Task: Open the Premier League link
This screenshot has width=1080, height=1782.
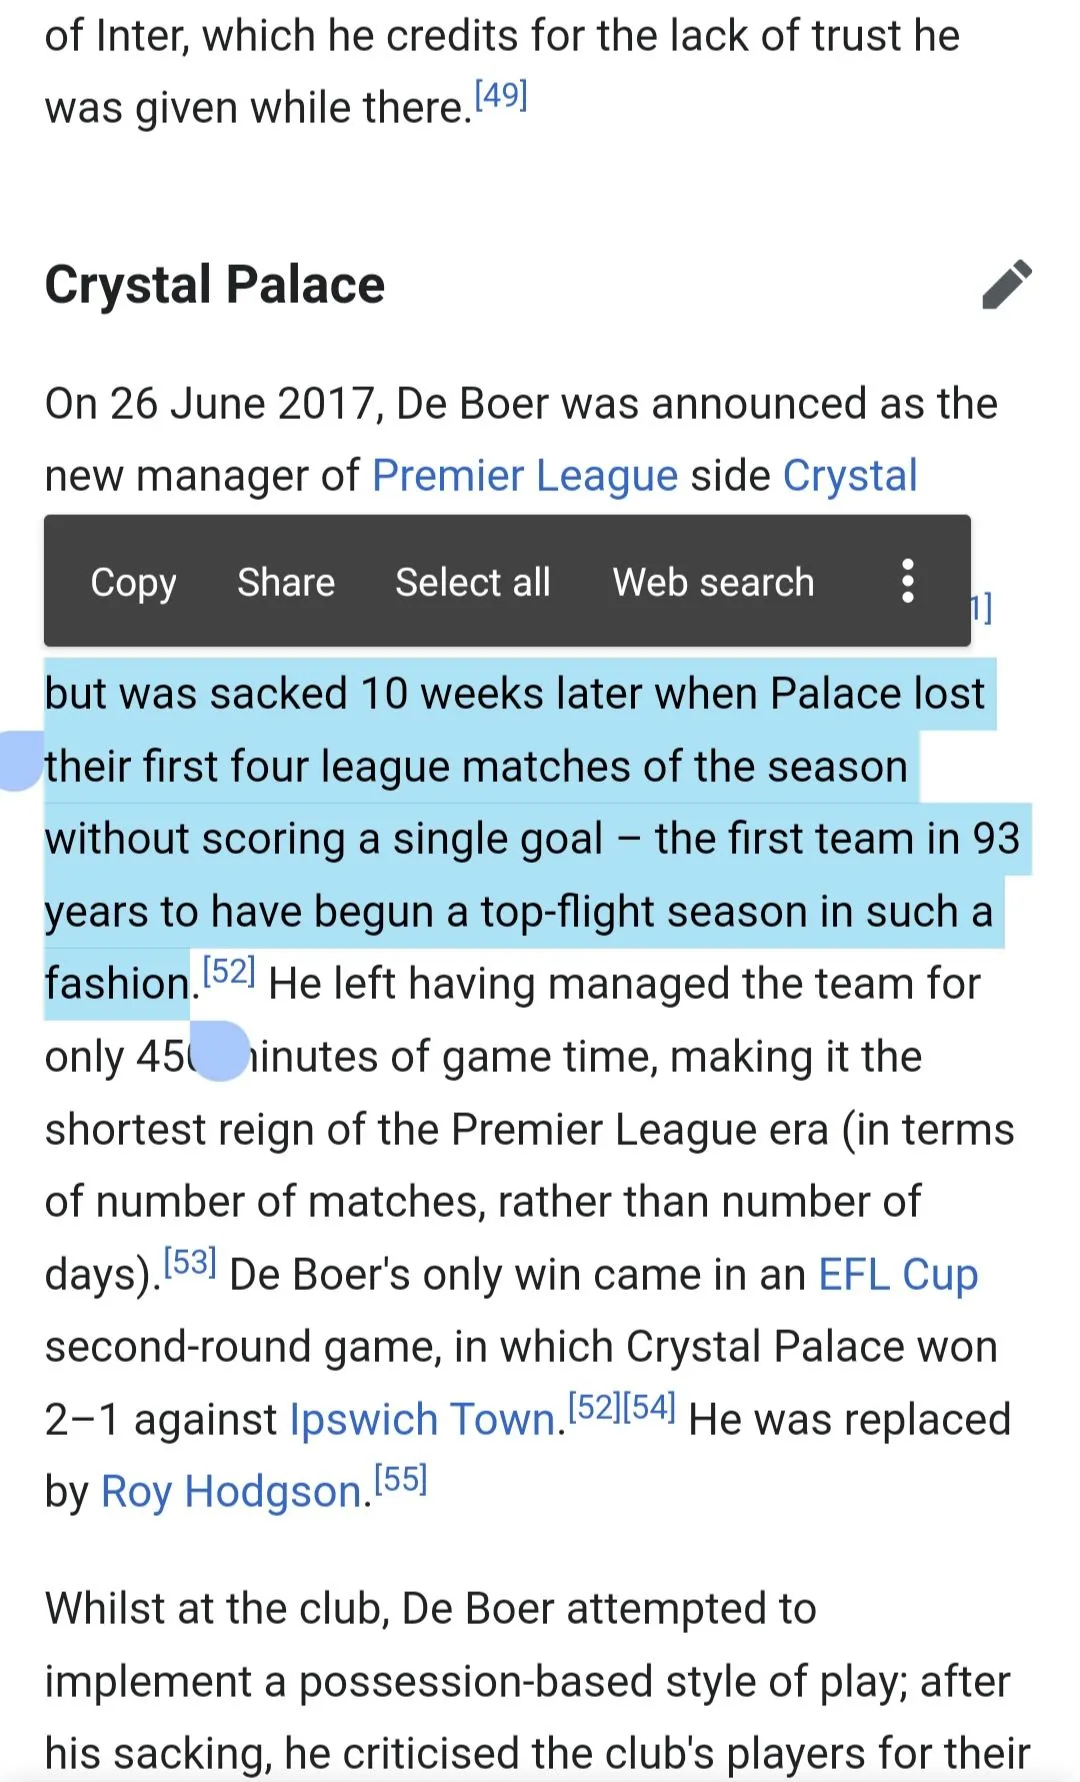Action: coord(525,476)
